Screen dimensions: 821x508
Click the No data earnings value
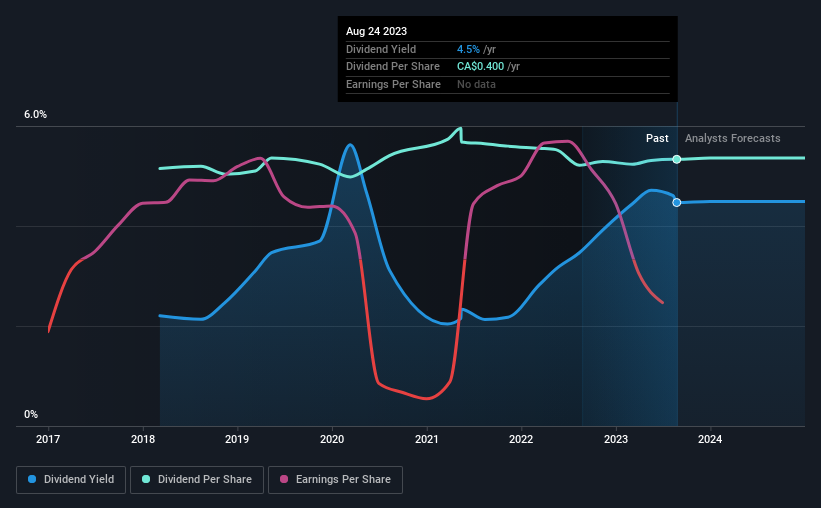pyautogui.click(x=476, y=84)
